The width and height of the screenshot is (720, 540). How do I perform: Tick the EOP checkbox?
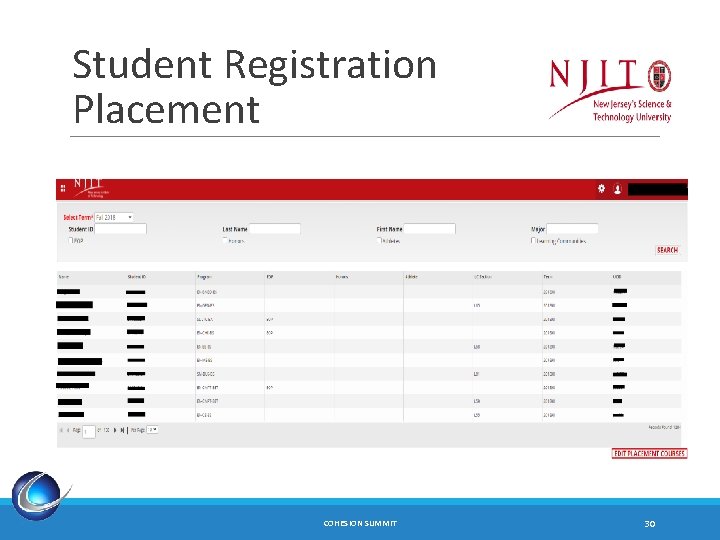point(71,240)
